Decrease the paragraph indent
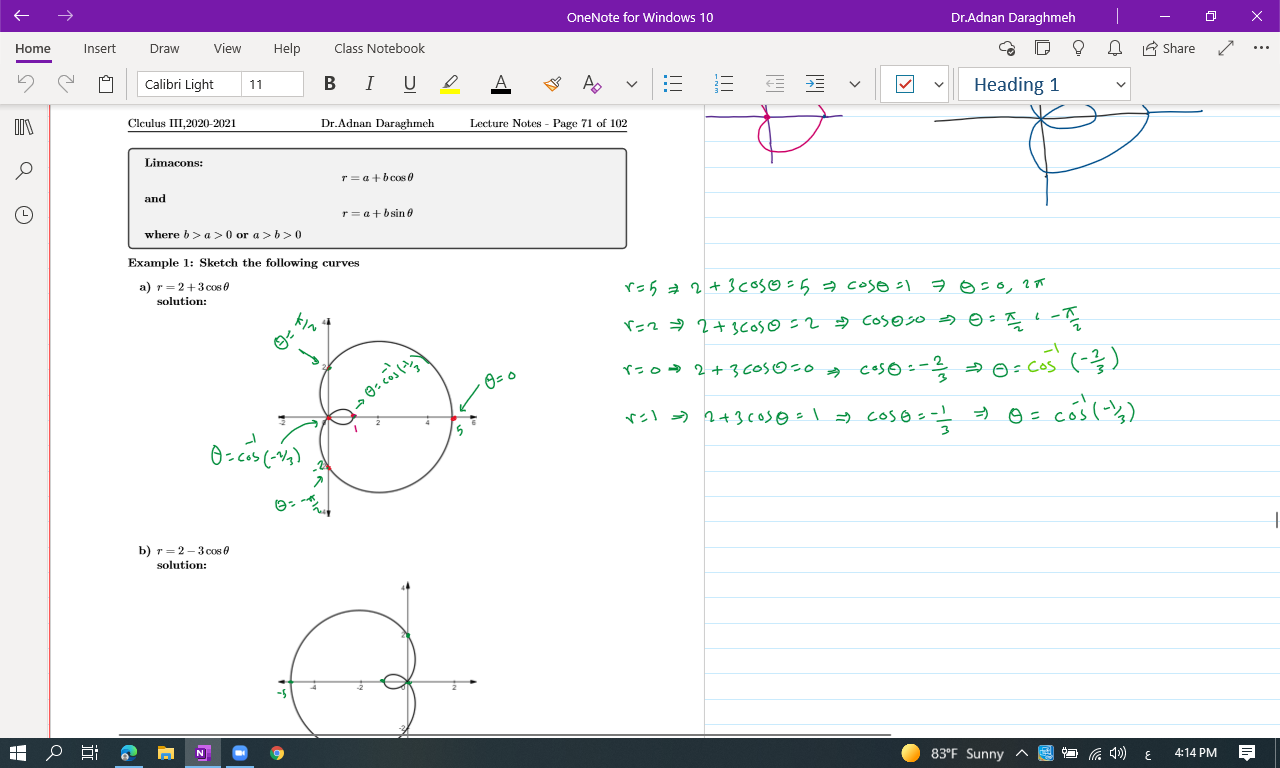The width and height of the screenshot is (1280, 768). pos(775,84)
